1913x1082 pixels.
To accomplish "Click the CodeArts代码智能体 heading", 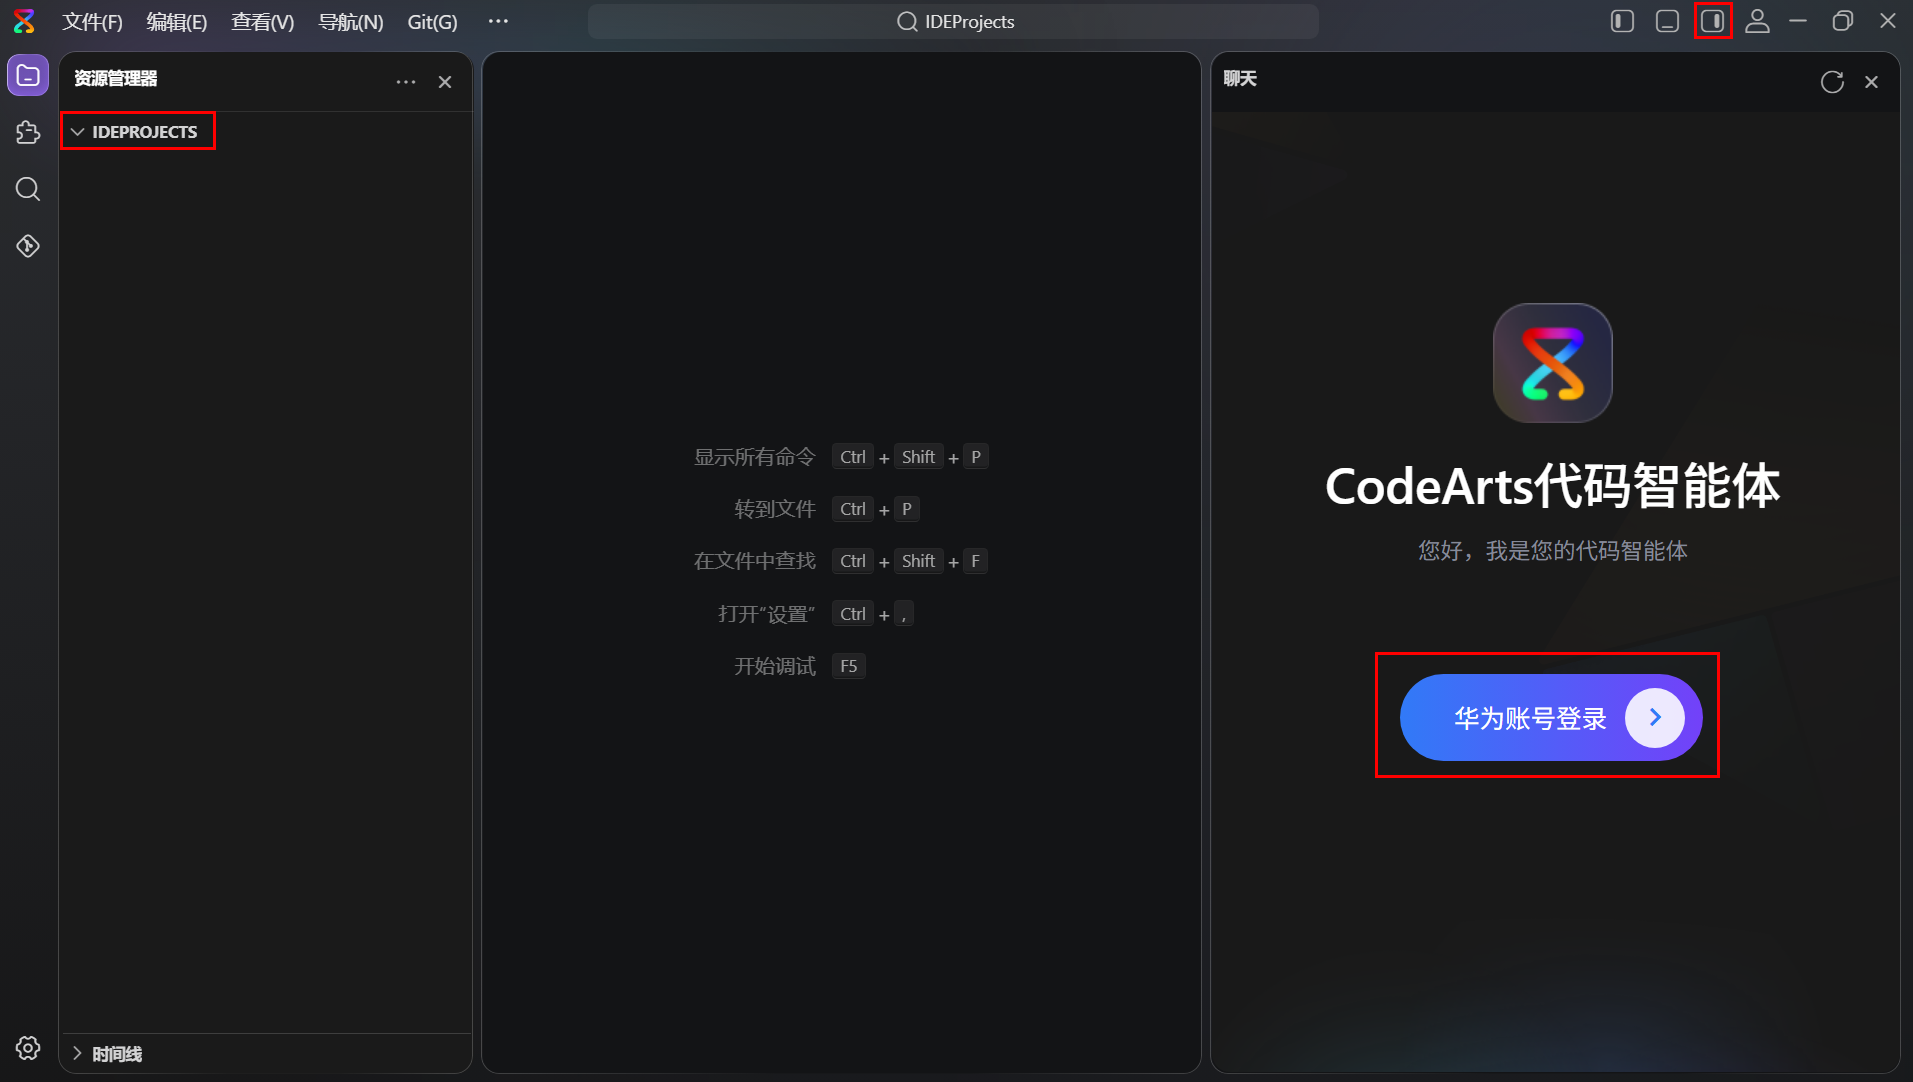I will pos(1552,487).
